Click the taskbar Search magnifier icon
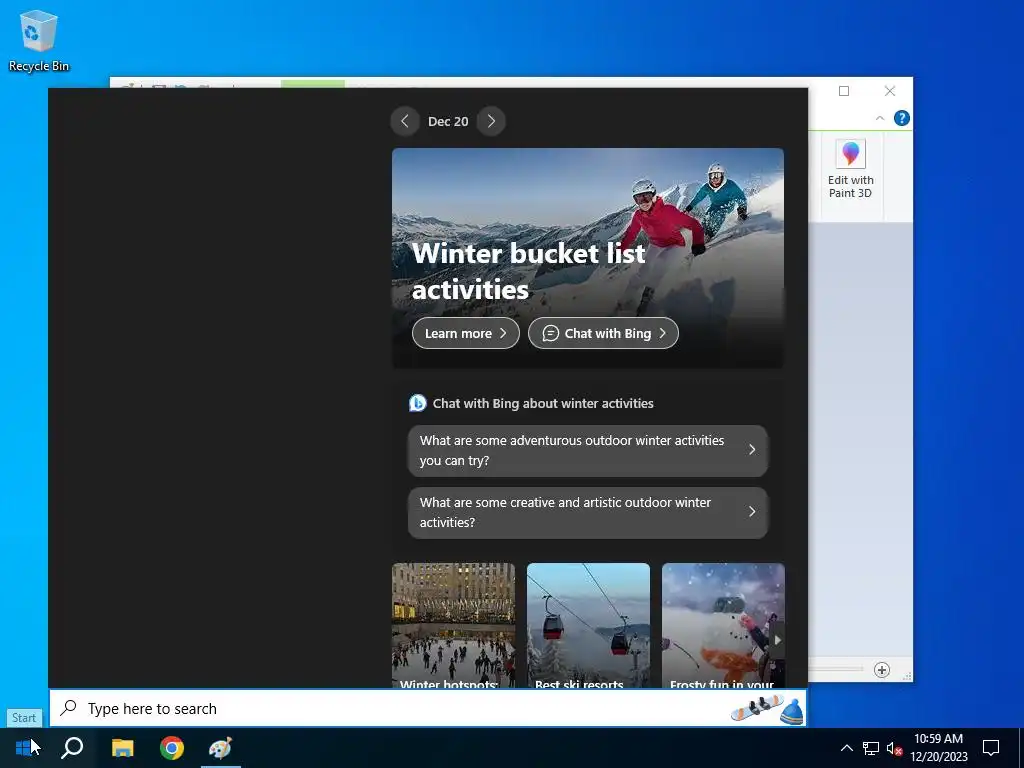The height and width of the screenshot is (768, 1024). click(x=72, y=748)
